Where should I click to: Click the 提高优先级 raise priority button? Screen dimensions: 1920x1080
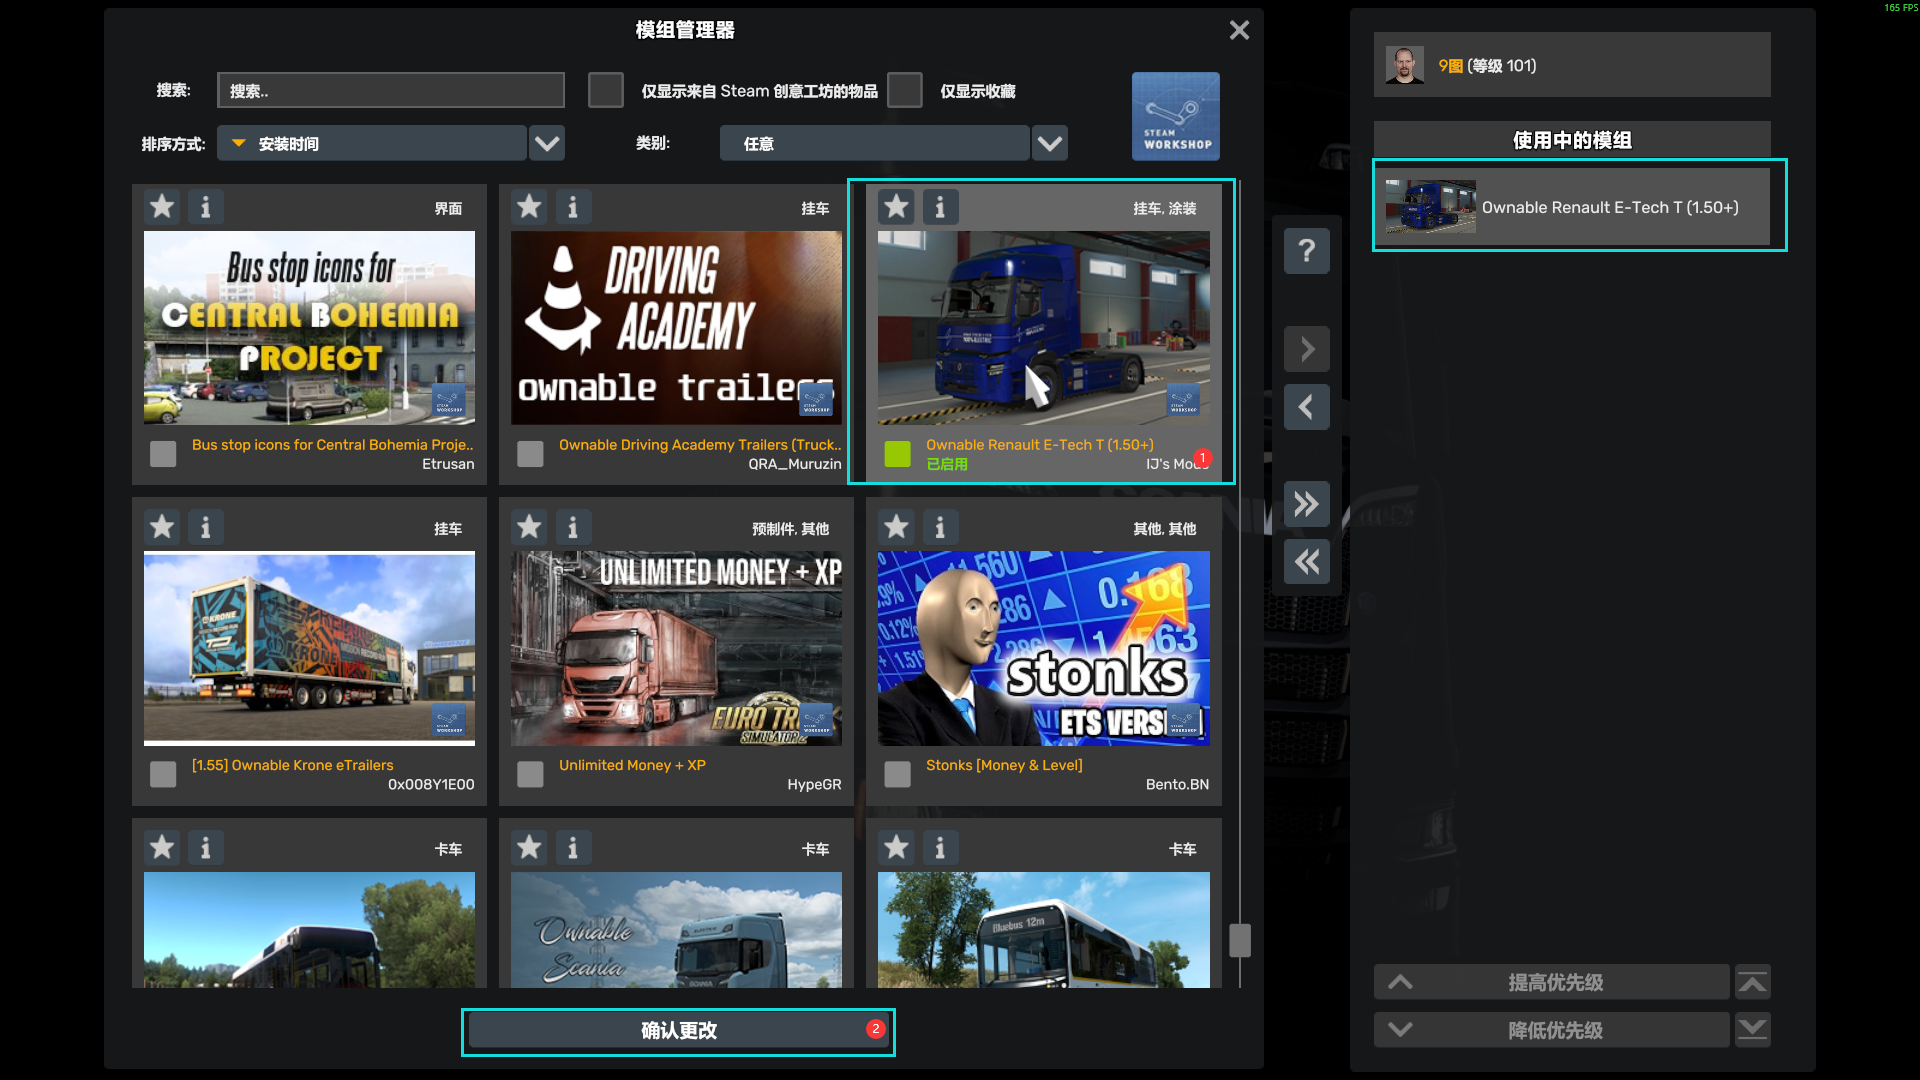1552,982
